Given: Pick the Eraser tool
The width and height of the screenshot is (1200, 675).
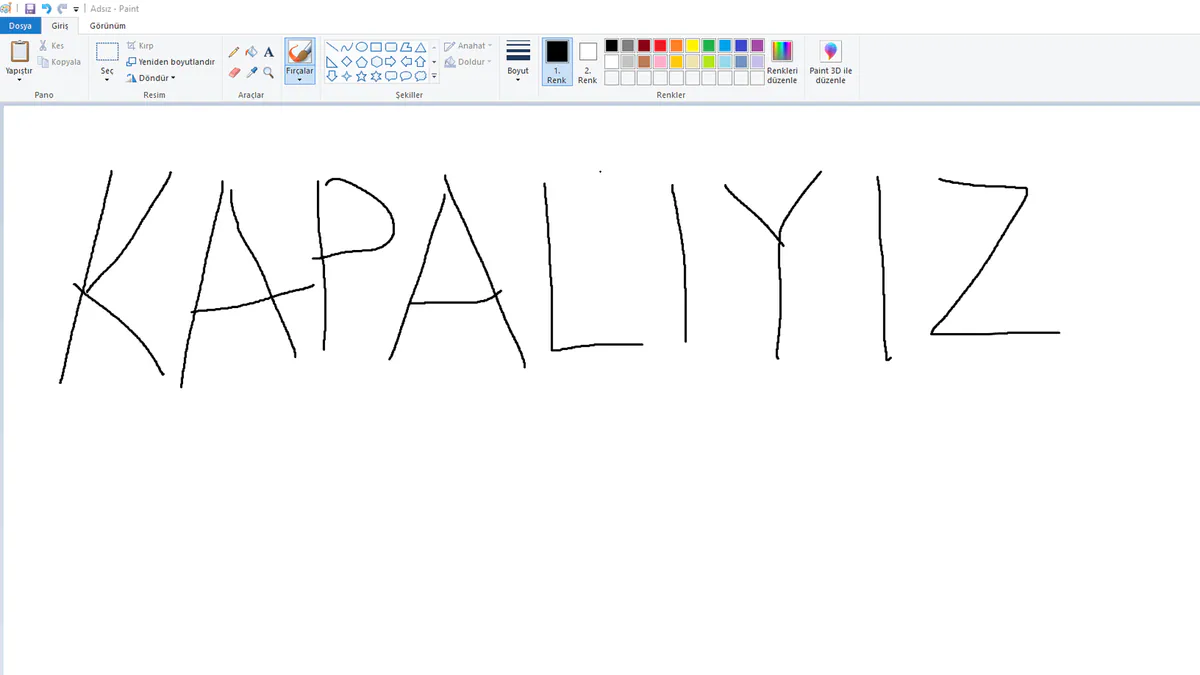Looking at the screenshot, I should (234, 72).
